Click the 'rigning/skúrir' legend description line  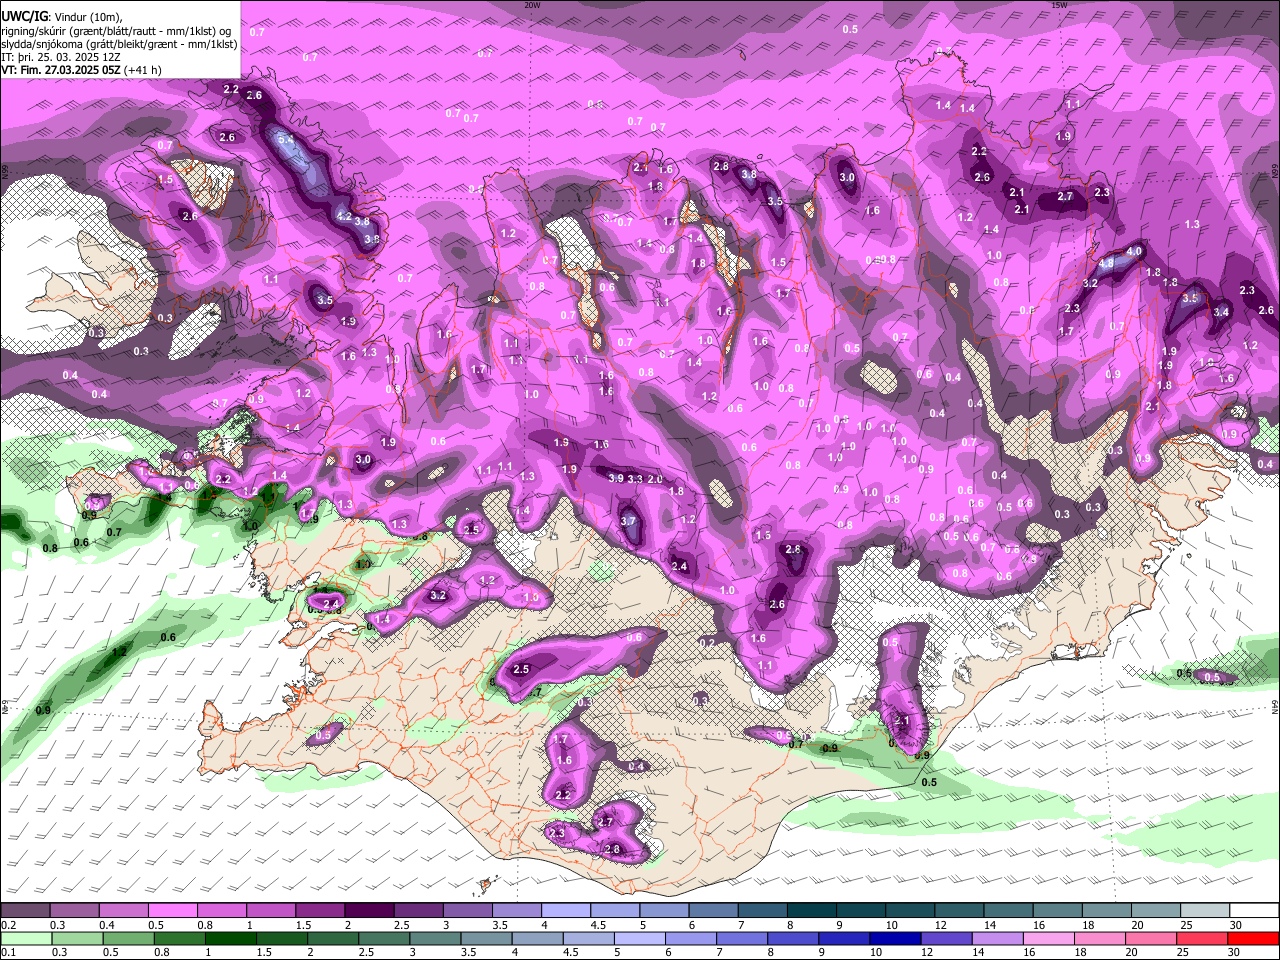click(118, 30)
